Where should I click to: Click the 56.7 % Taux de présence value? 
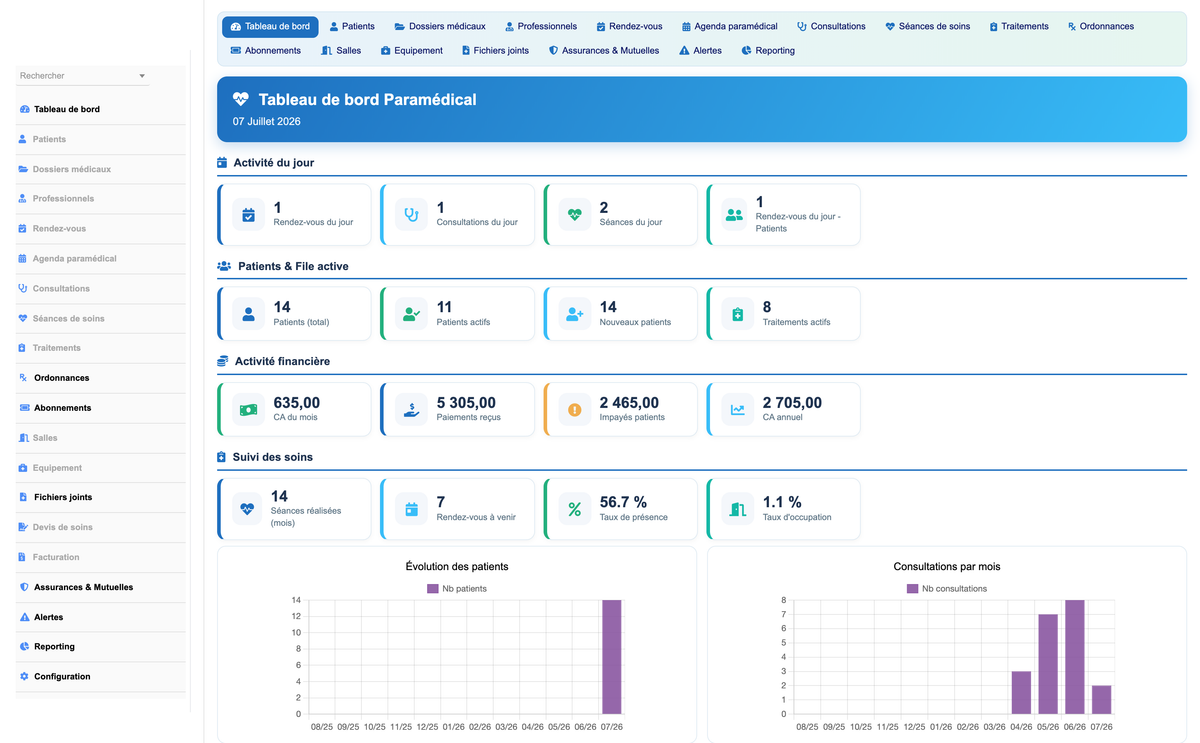pos(623,502)
